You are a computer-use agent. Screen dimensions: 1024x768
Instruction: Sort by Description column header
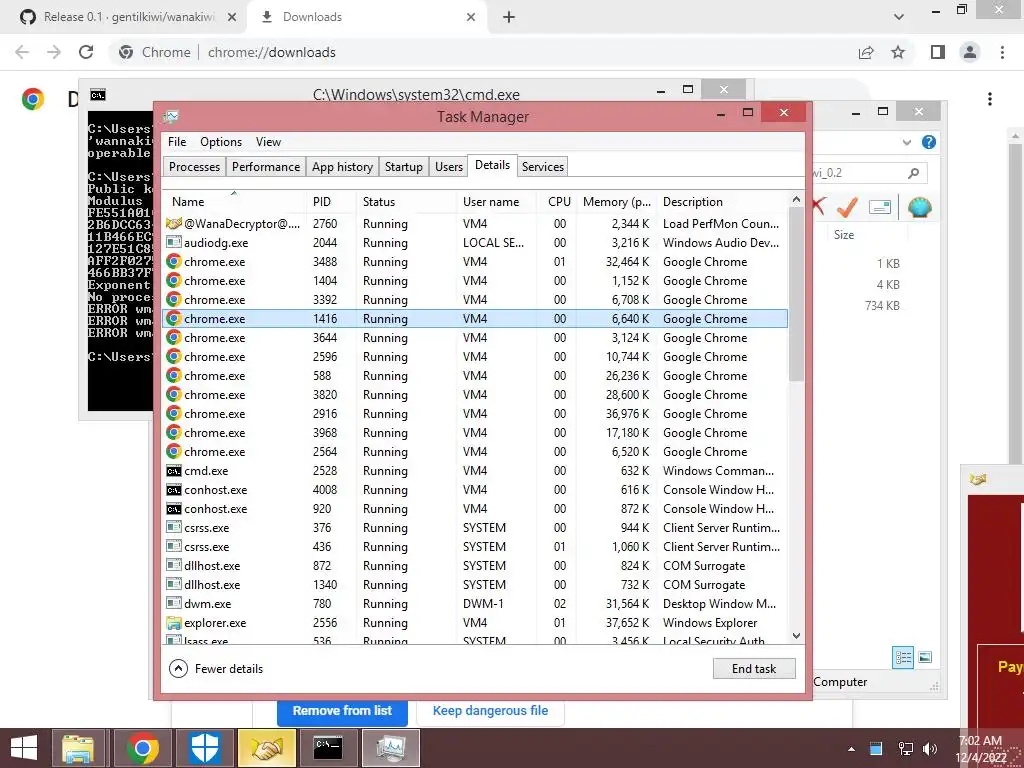tap(722, 202)
